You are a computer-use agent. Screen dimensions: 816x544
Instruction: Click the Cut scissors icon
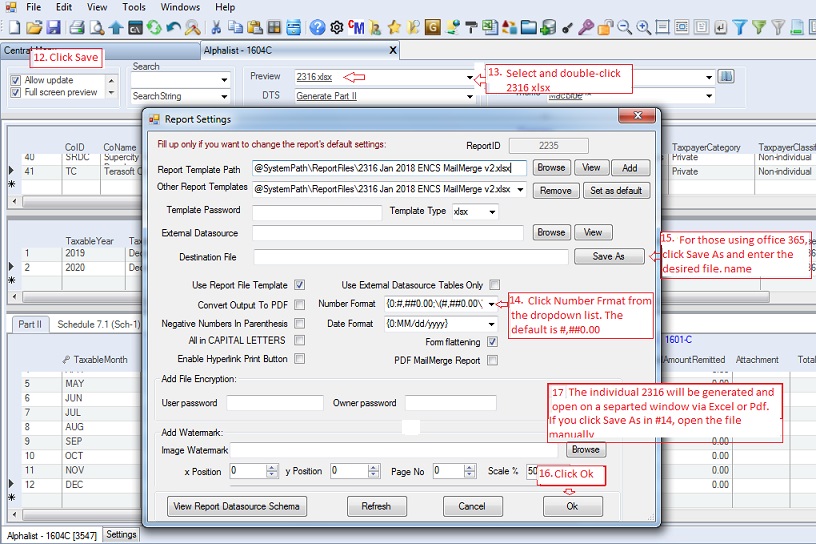coord(216,27)
